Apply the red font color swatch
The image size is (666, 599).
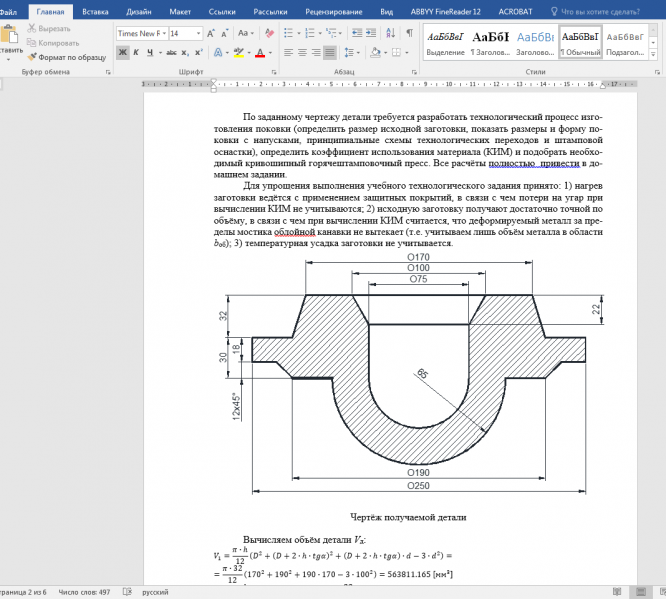click(x=261, y=52)
